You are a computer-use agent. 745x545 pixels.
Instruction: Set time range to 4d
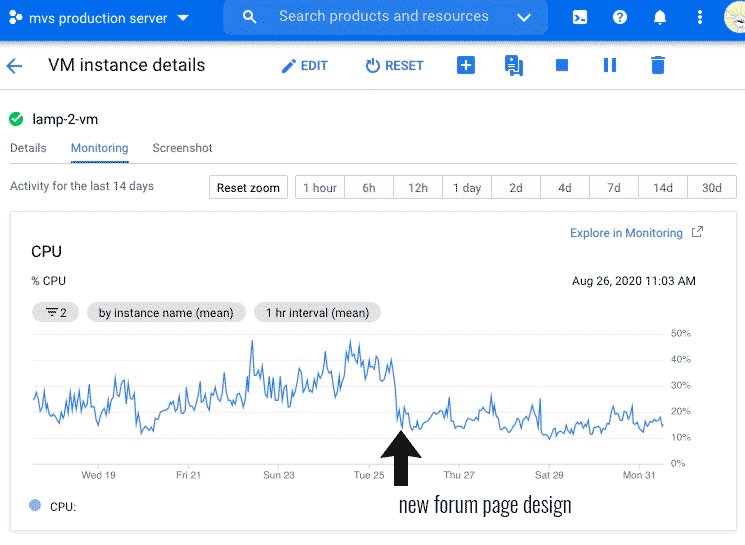(x=564, y=188)
